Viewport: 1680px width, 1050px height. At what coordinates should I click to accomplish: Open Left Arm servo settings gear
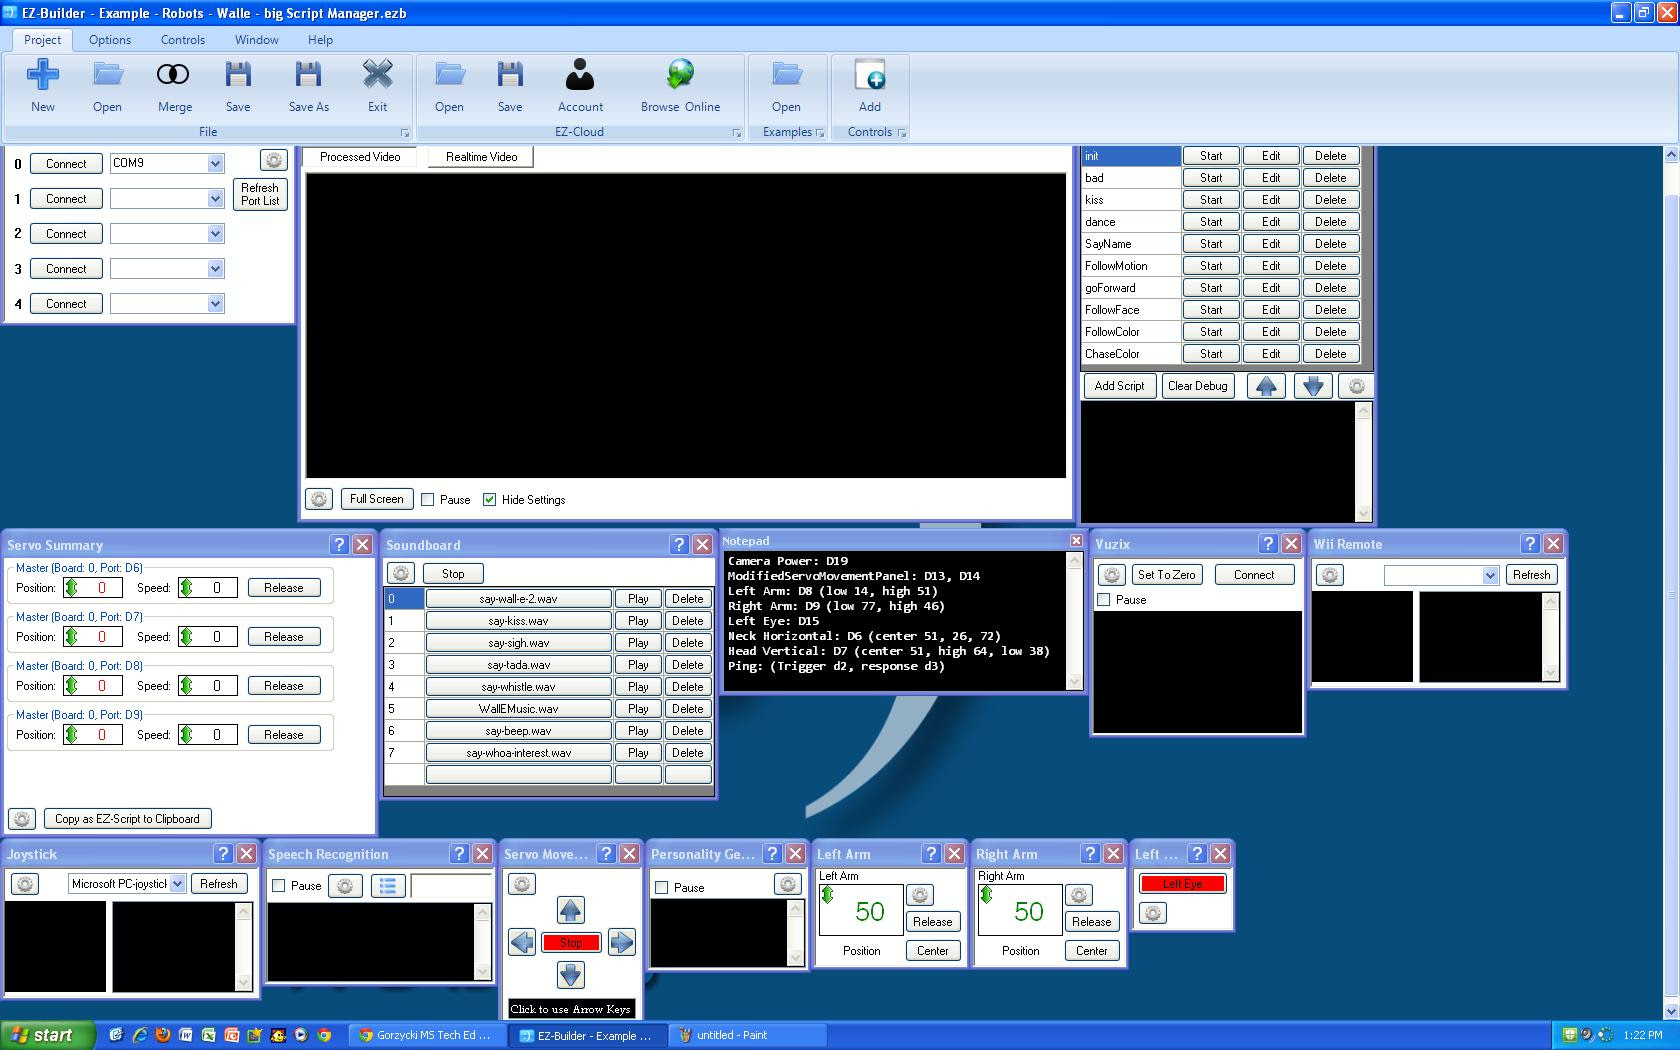920,895
